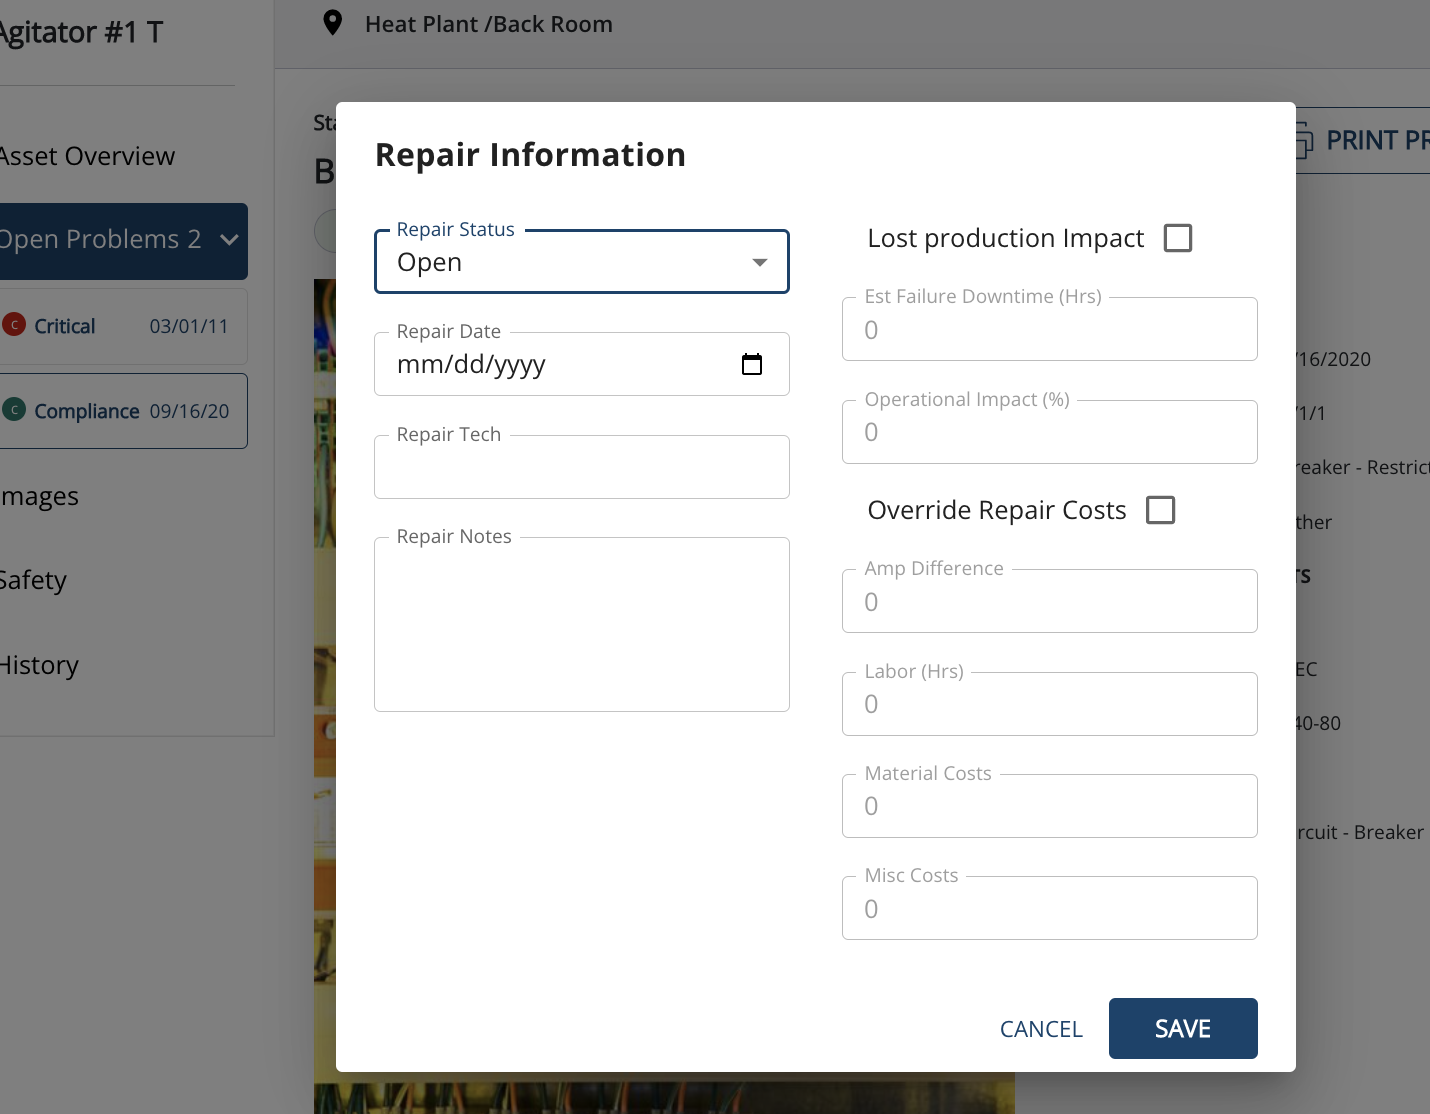
Task: Open the Asset Overview sidebar item
Action: click(88, 156)
